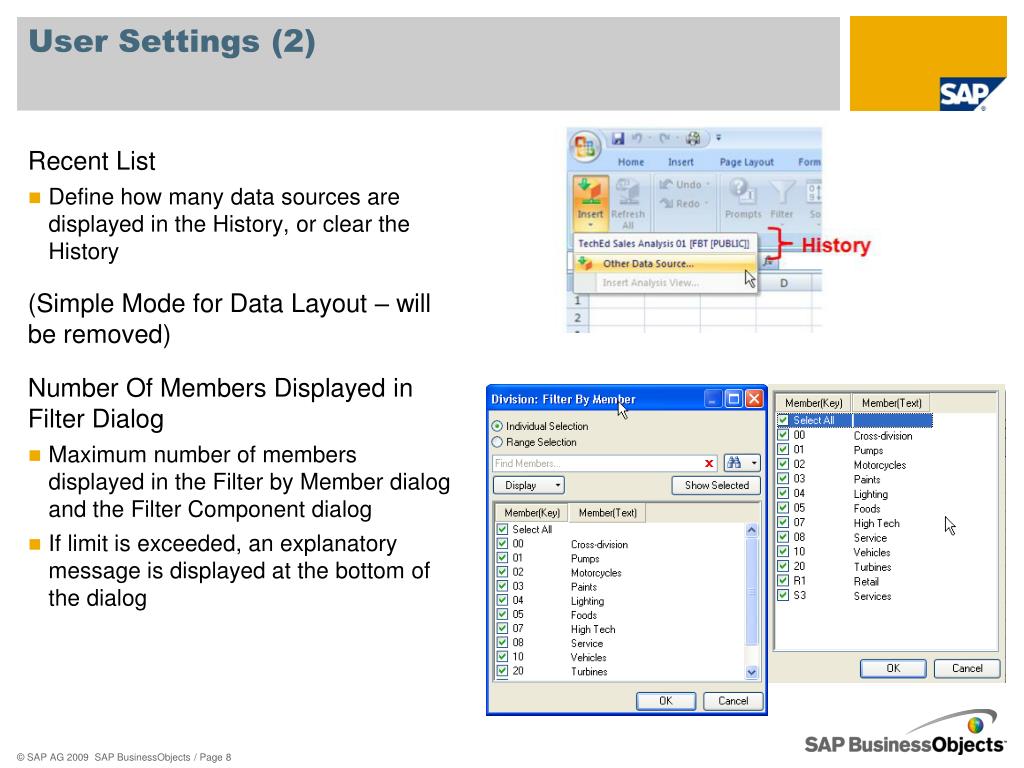This screenshot has height=768, width=1024.
Task: Click scroll-up arrow in Filter By Member list
Action: (x=752, y=530)
